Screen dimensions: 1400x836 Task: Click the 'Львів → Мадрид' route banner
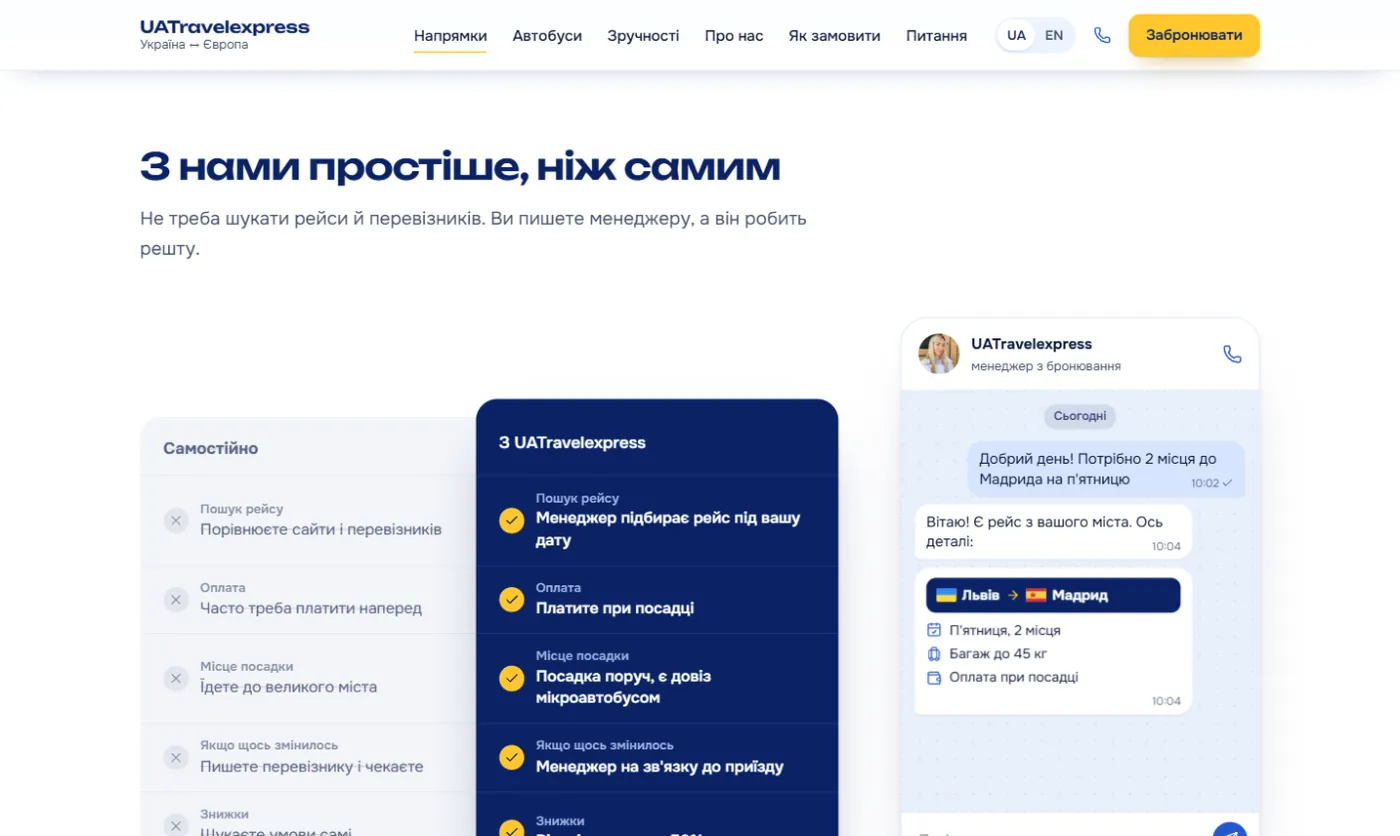[x=1053, y=595]
